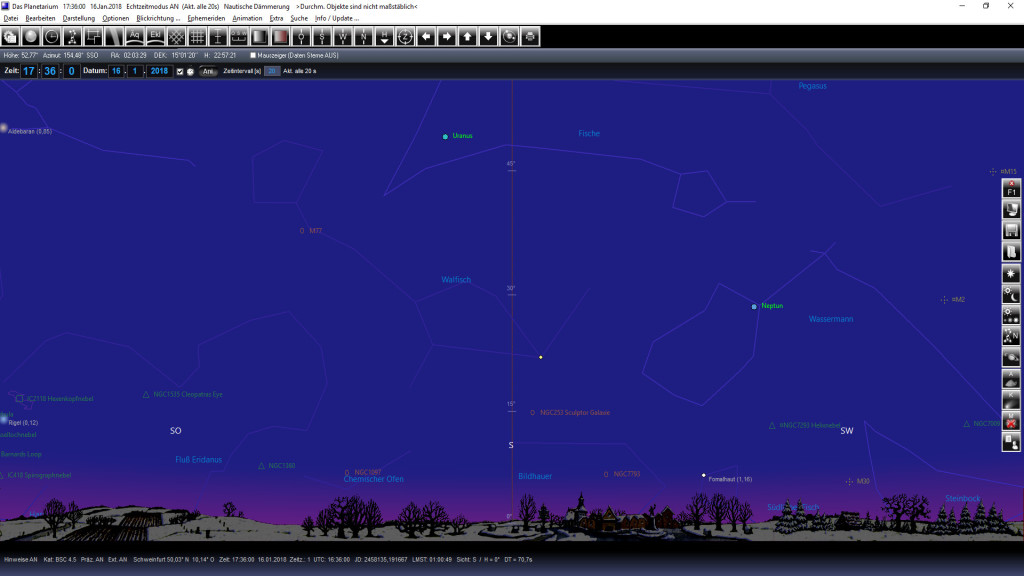Click the floppy disk save icon
Screen dimensions: 1024x576
1010,230
